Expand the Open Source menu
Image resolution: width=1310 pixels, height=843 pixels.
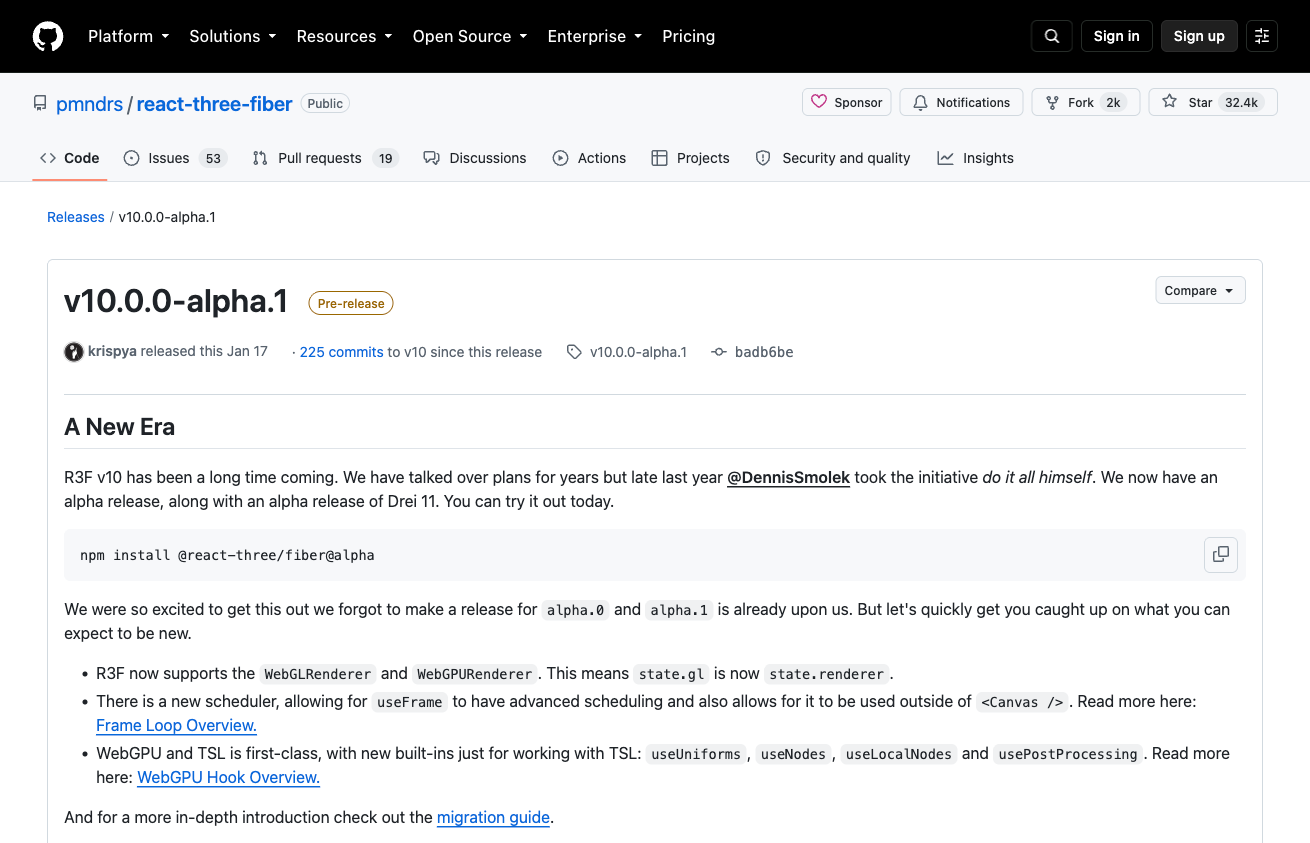pos(470,36)
